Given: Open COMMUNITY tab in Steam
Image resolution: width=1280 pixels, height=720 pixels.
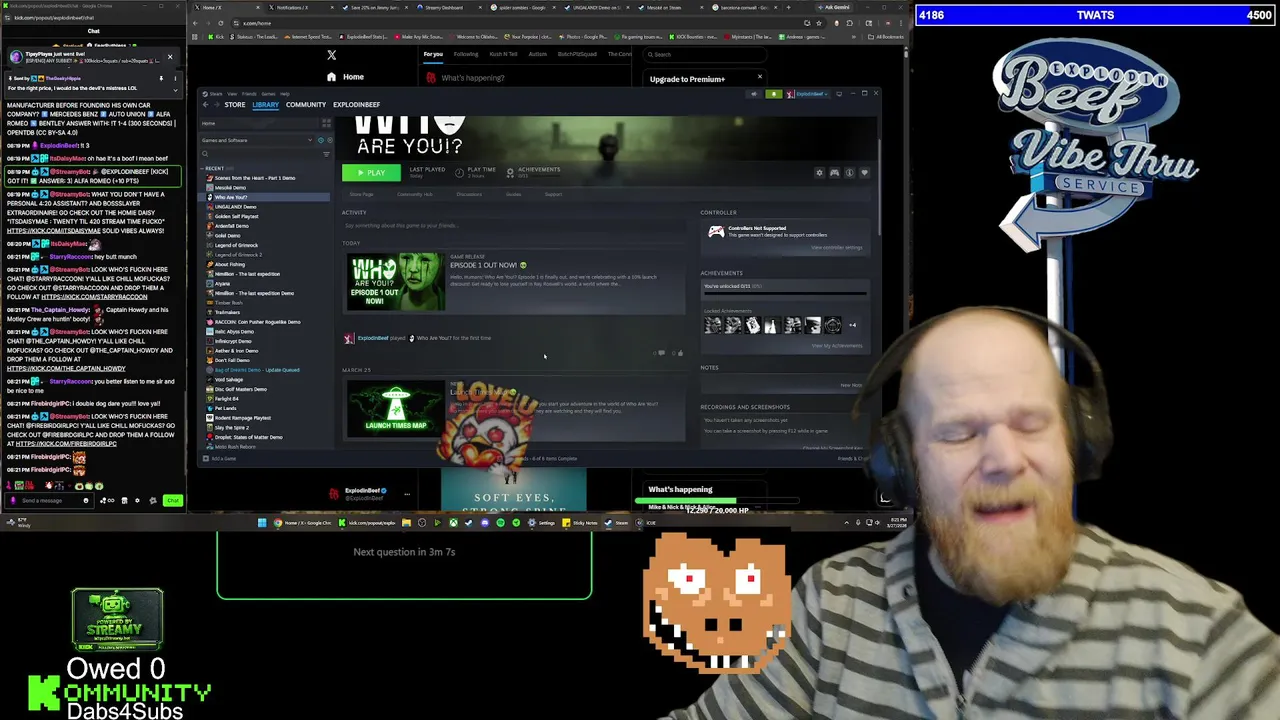Looking at the screenshot, I should tap(306, 105).
